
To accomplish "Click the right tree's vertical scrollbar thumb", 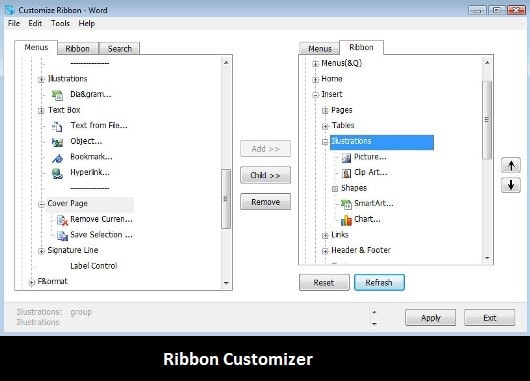I will coord(487,120).
